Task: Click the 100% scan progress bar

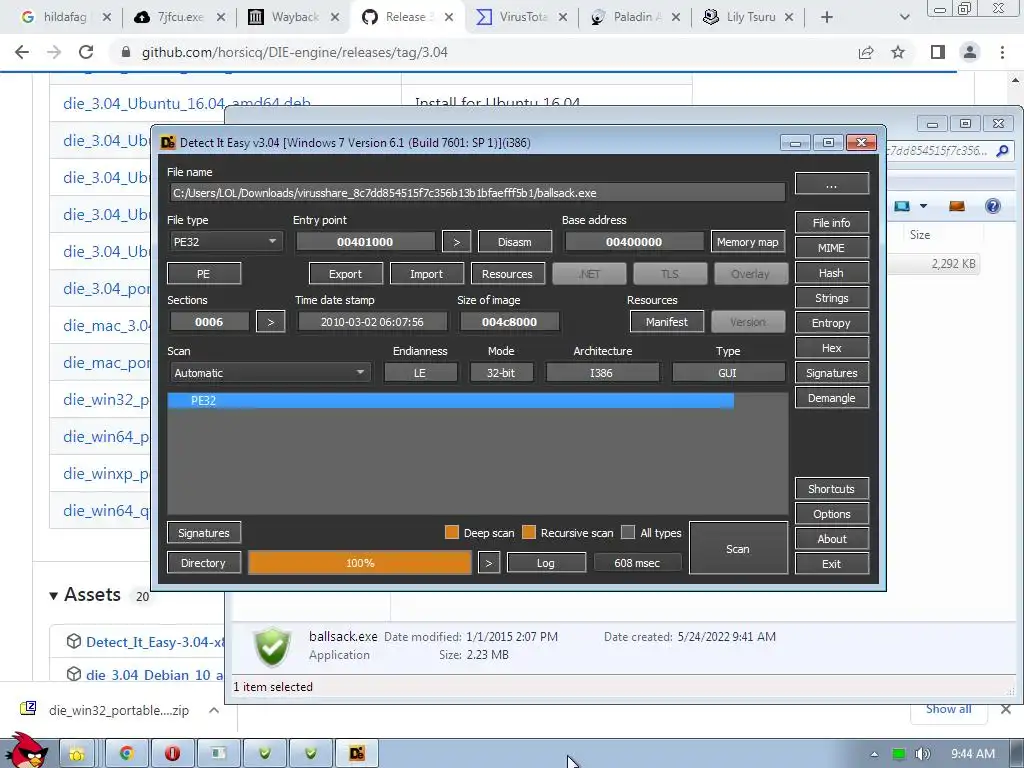Action: (x=360, y=563)
